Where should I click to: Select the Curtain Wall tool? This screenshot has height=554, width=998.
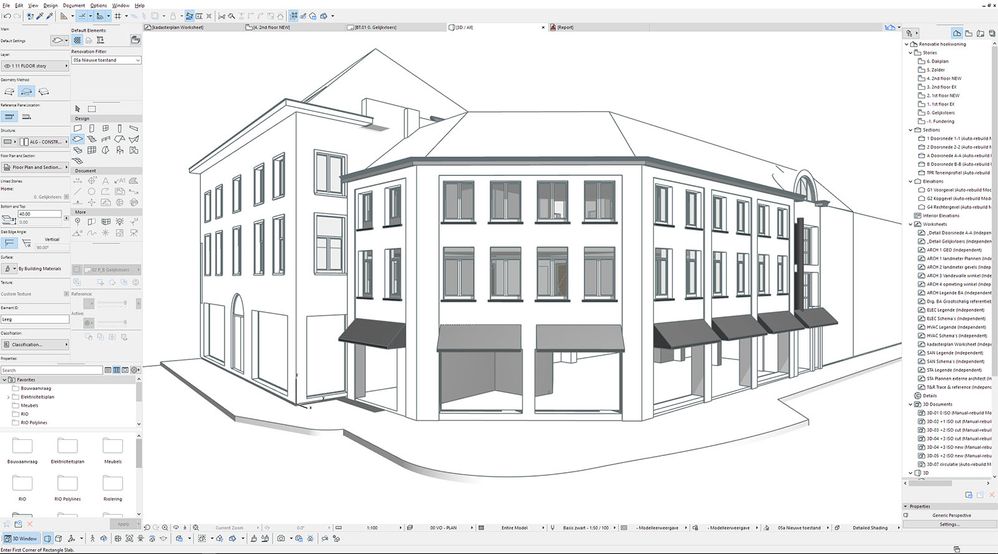coord(92,150)
